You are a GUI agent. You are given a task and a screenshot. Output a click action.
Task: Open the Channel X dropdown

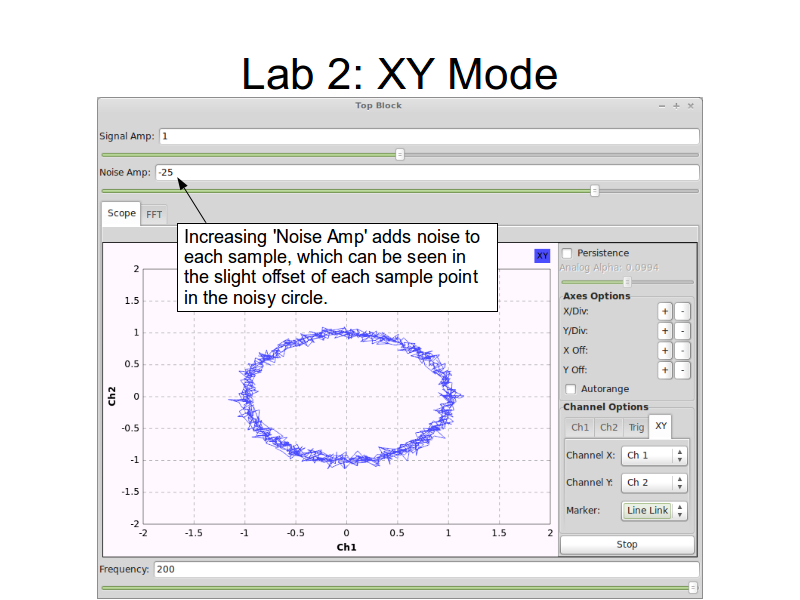653,455
